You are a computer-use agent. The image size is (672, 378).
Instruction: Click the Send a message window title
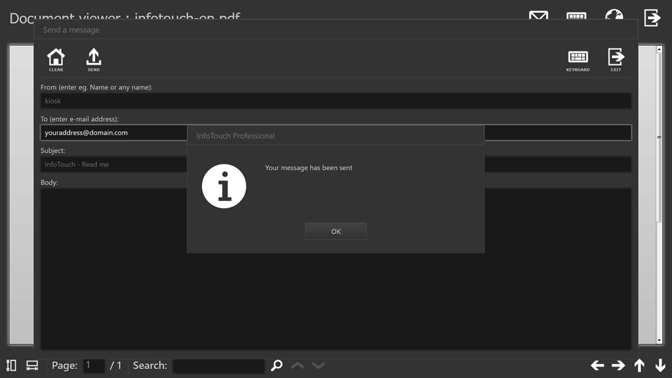[x=71, y=30]
